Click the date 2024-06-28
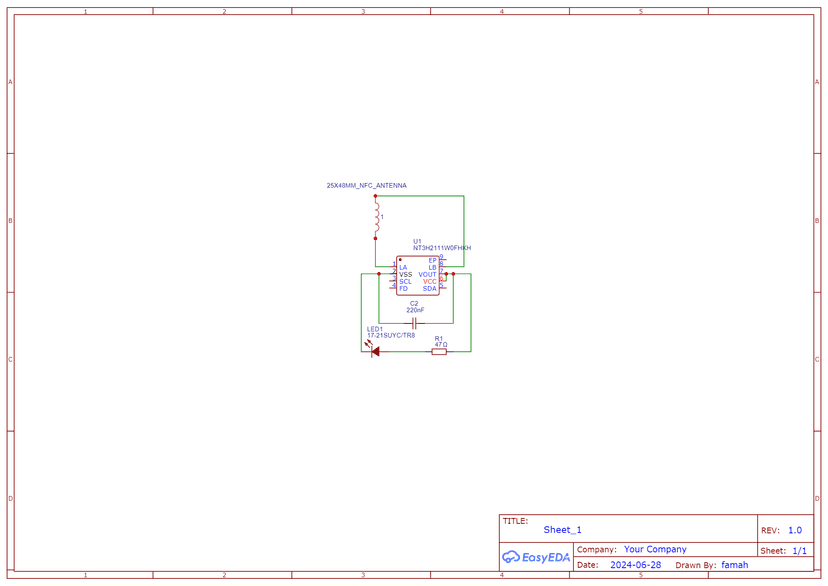This screenshot has width=828, height=586. pos(635,565)
